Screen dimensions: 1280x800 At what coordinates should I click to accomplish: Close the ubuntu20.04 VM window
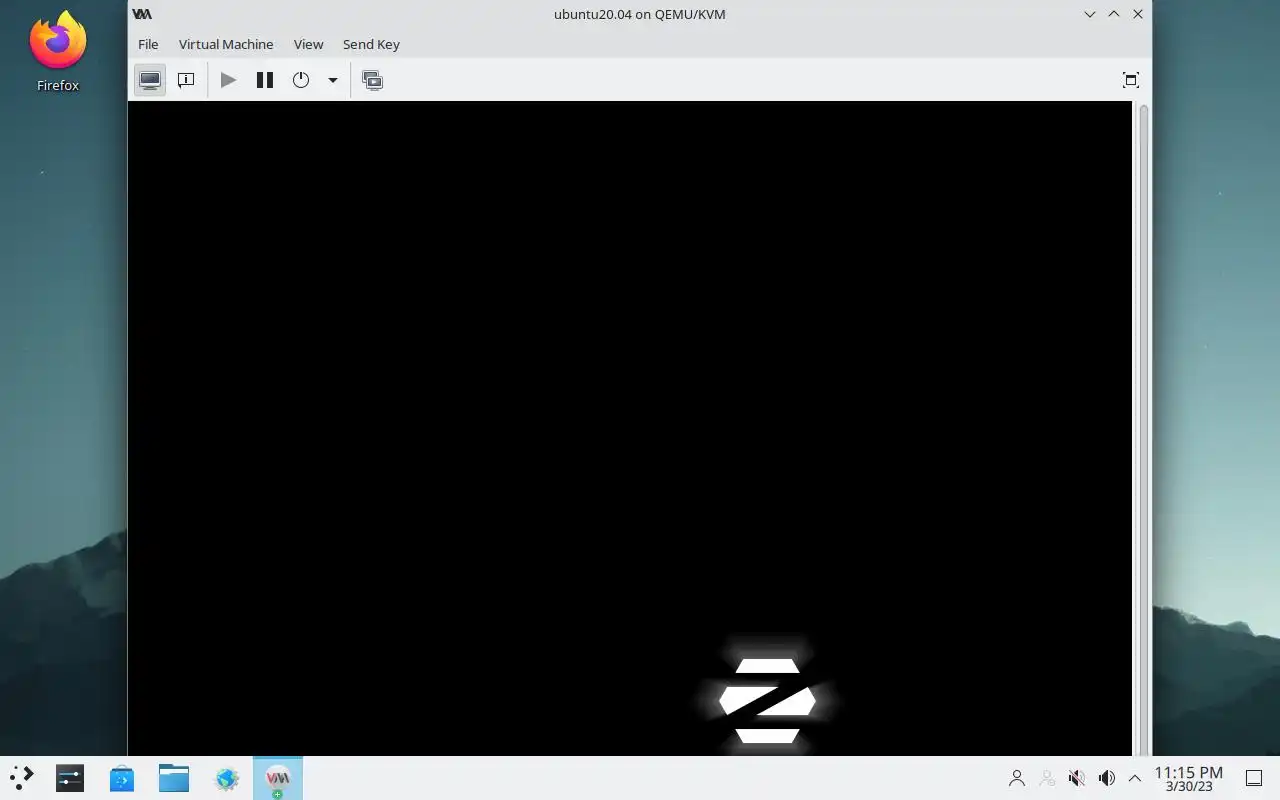click(x=1138, y=14)
